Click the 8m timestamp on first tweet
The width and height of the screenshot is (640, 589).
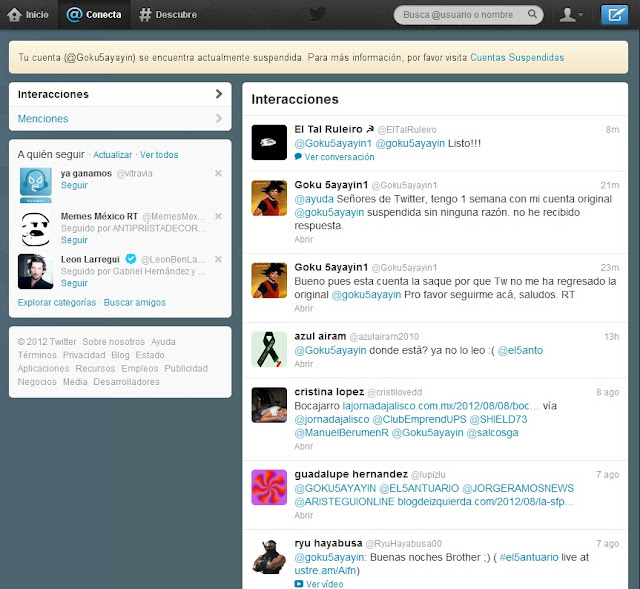(612, 130)
